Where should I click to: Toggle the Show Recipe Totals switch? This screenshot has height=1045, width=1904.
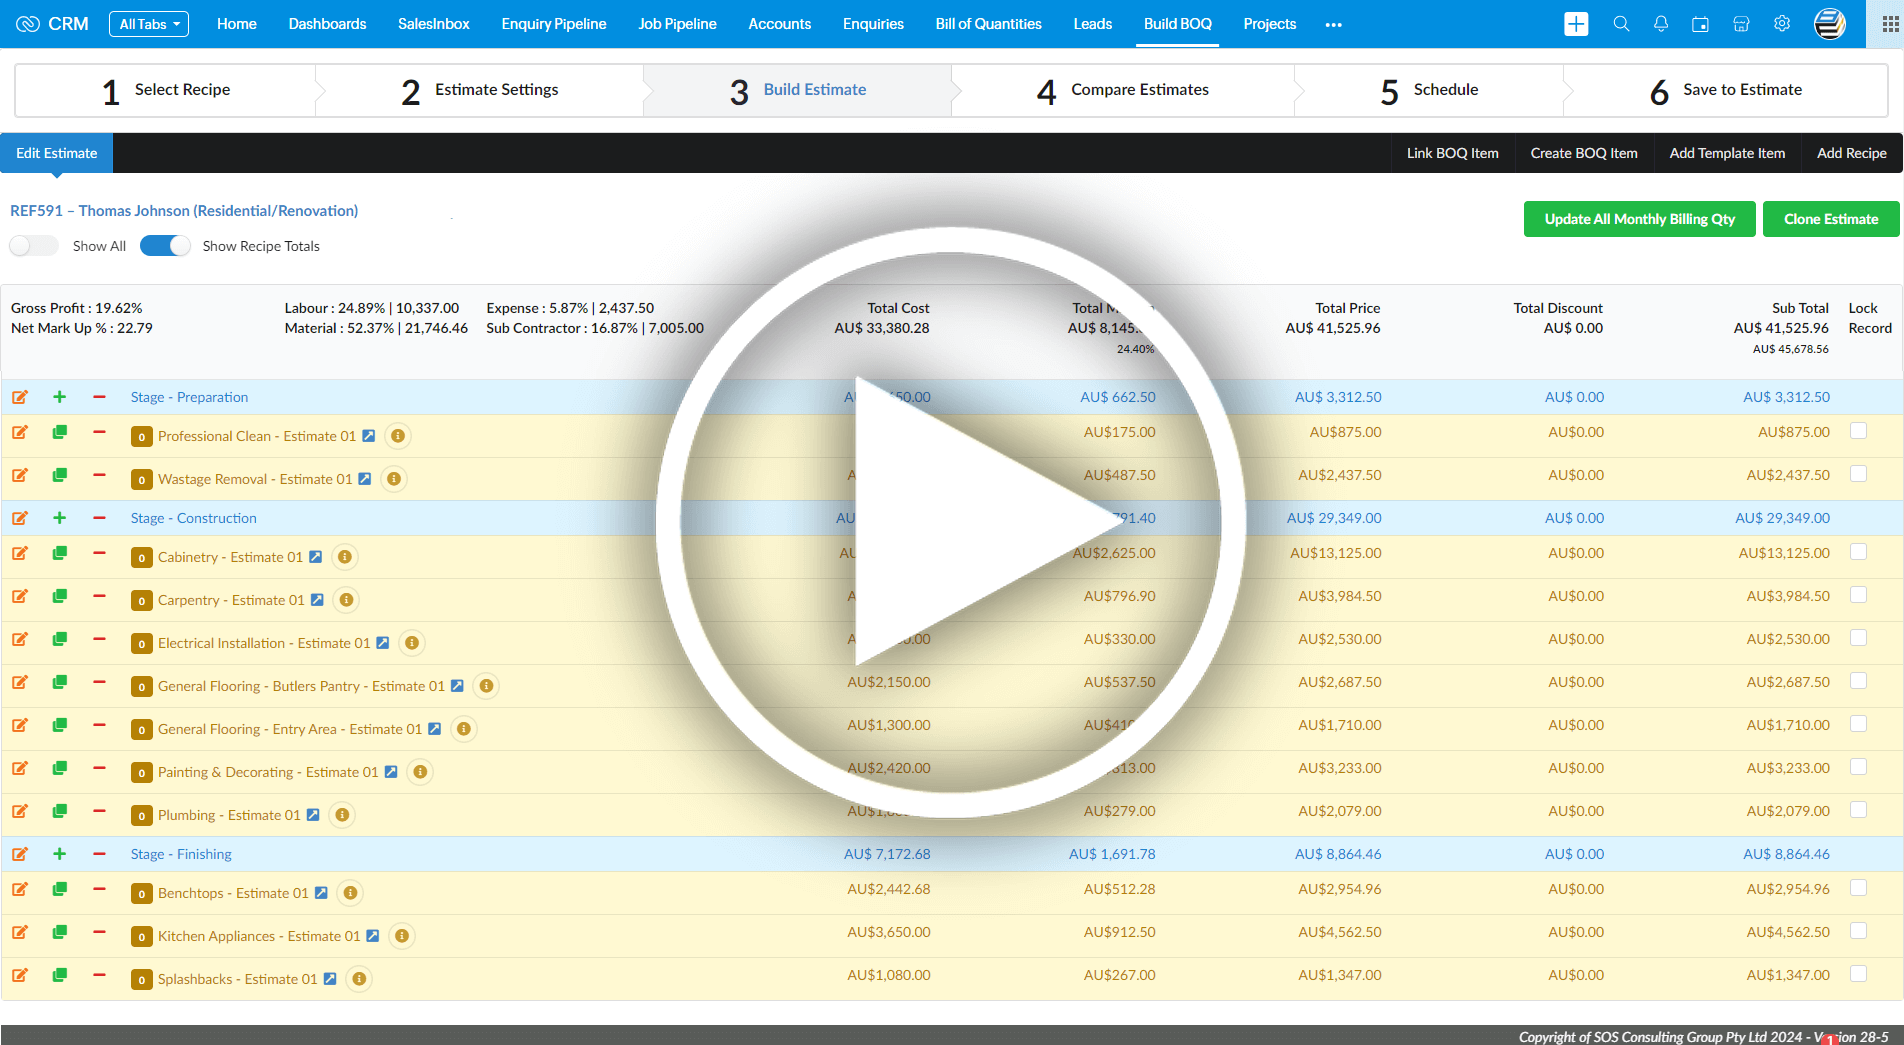point(165,246)
